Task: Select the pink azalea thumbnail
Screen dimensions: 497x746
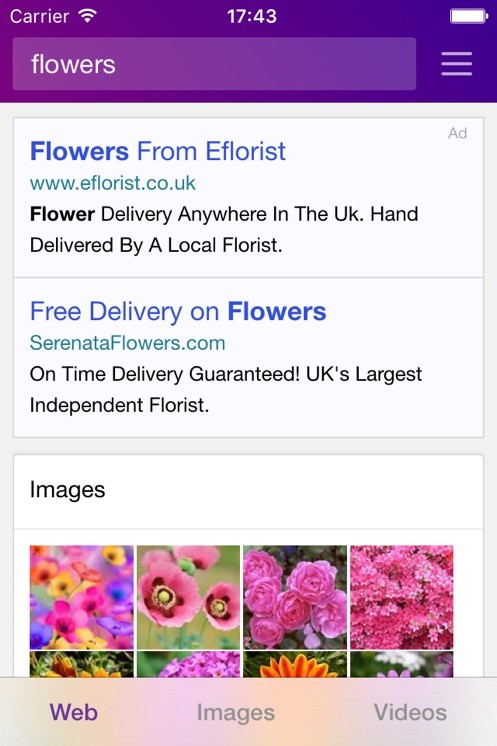Action: (x=402, y=598)
